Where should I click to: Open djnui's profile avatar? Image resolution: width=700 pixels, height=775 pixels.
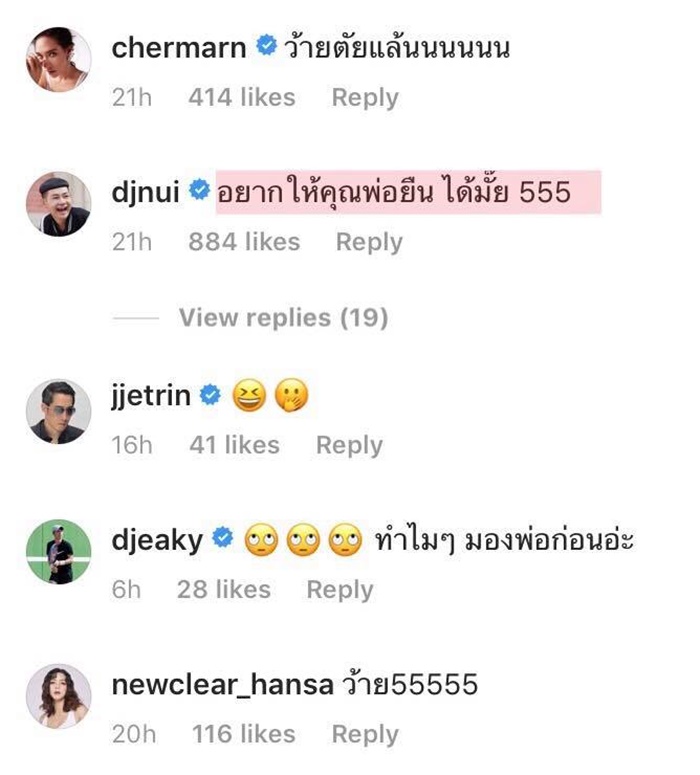pos(58,204)
